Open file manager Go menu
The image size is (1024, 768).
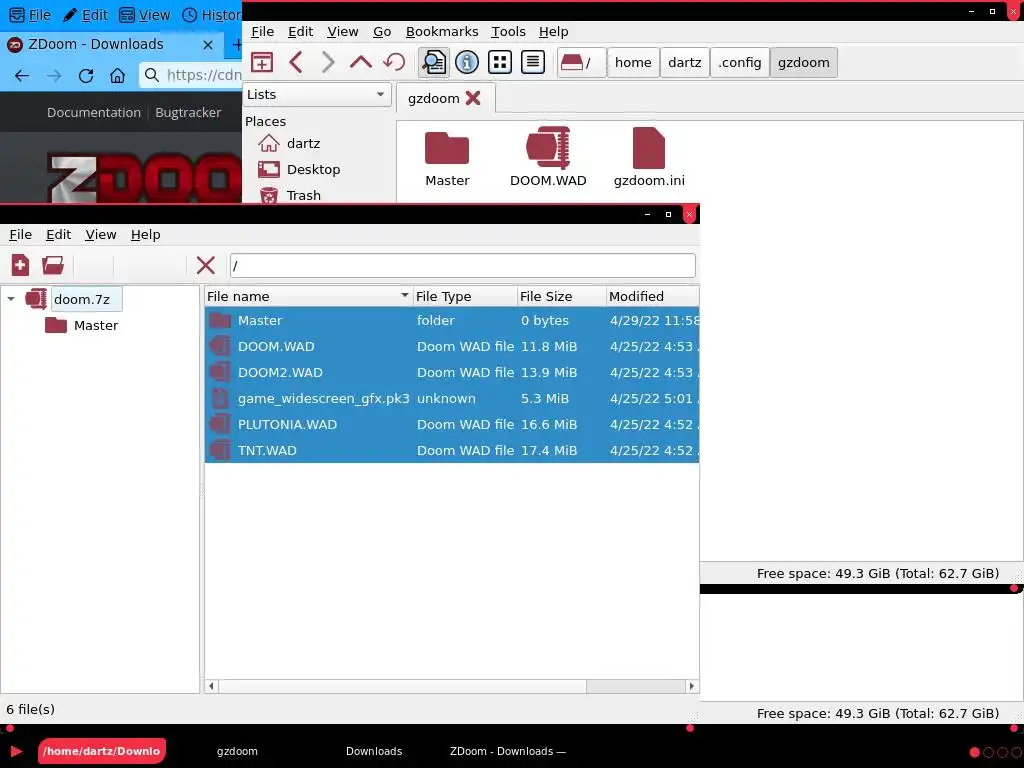pos(382,31)
